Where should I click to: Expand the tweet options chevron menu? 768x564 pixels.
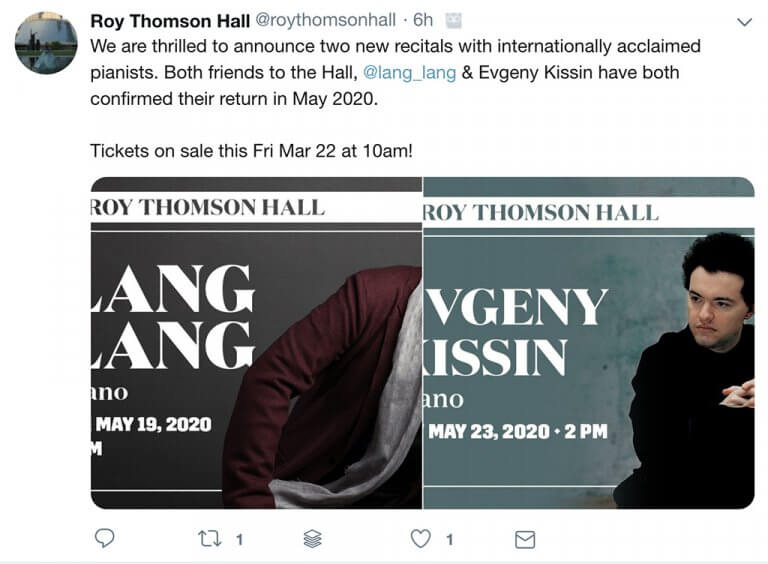click(744, 22)
